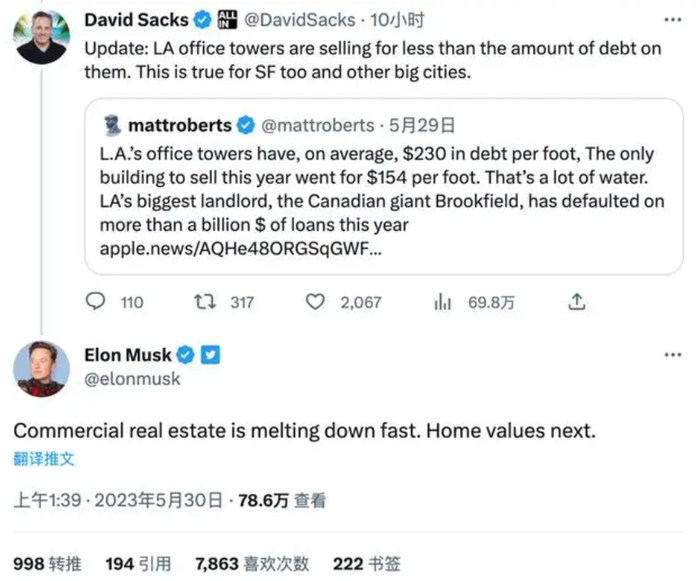
Task: Open David Sacks's profile picture
Action: 41,37
